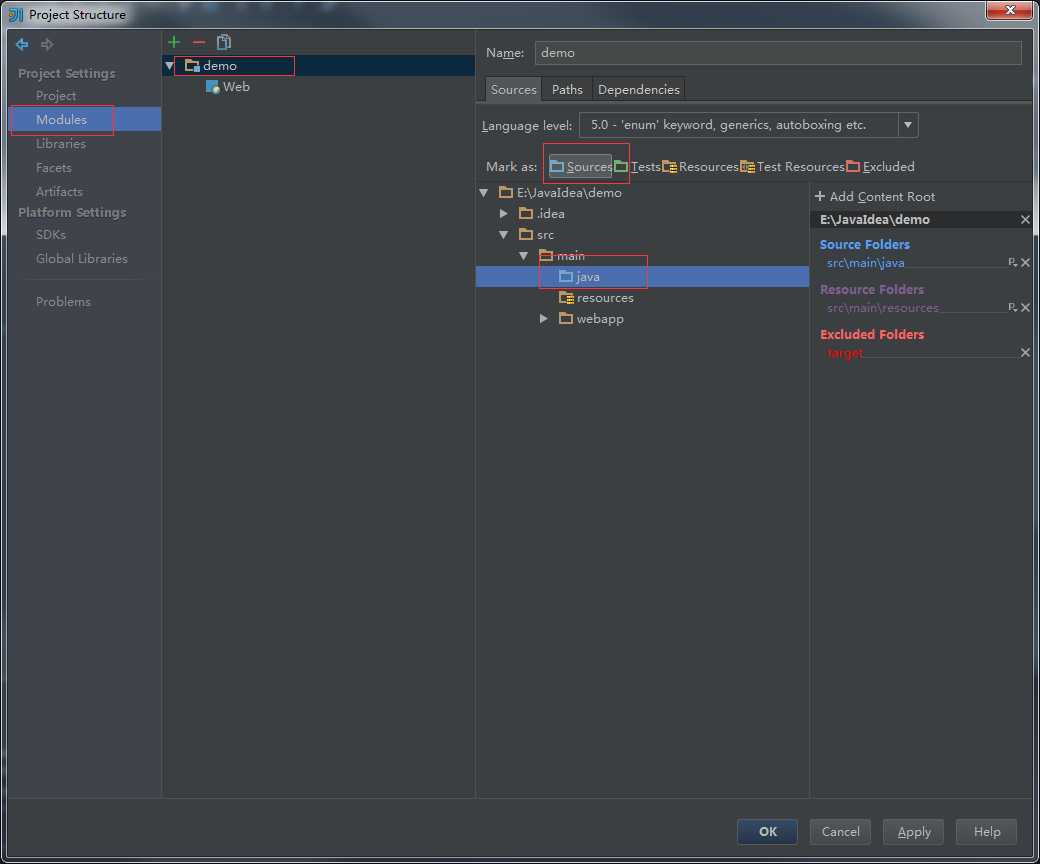1040x864 pixels.
Task: Copy the selected module
Action: pyautogui.click(x=224, y=42)
